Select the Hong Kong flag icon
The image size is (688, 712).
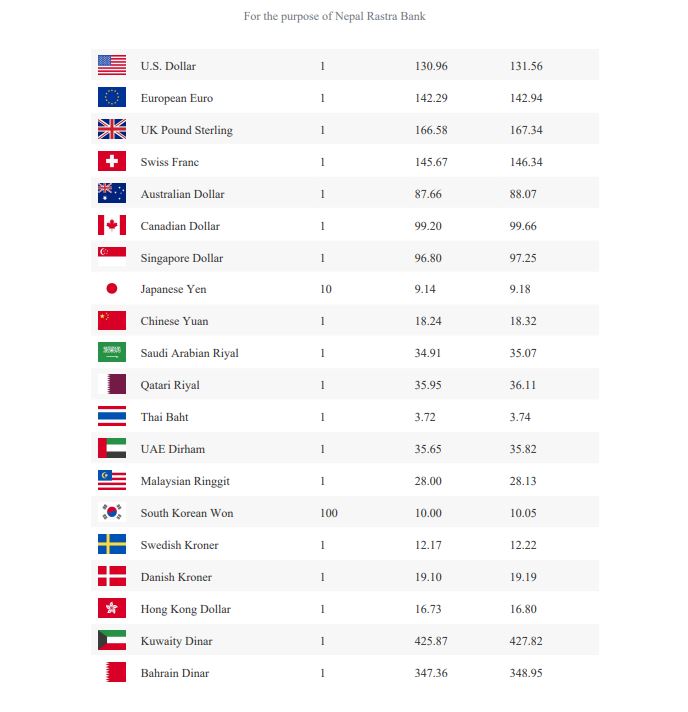[x=112, y=608]
